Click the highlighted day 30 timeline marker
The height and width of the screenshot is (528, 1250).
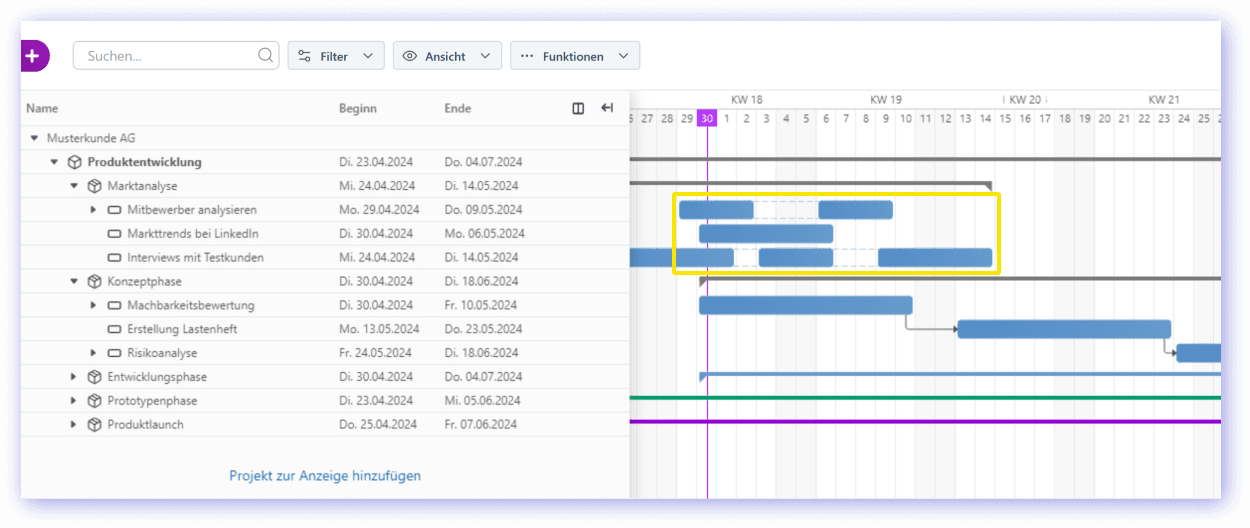pyautogui.click(x=707, y=118)
